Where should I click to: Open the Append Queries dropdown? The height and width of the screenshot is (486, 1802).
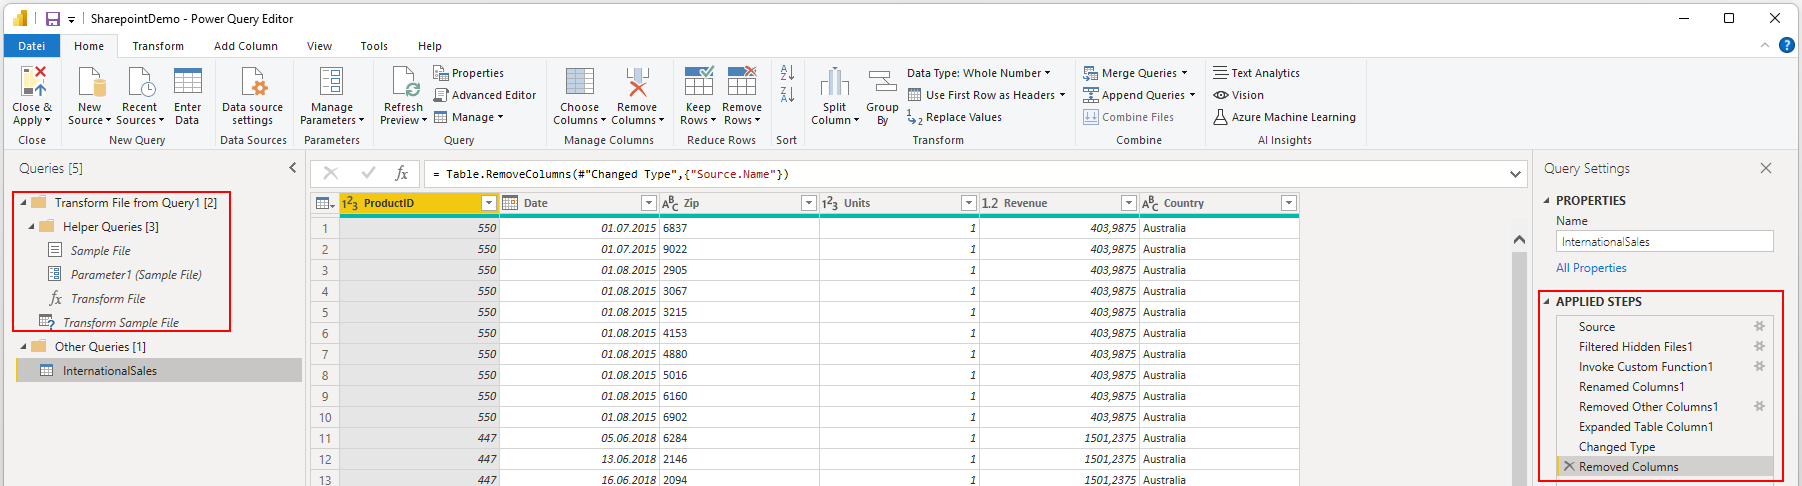(x=1139, y=95)
